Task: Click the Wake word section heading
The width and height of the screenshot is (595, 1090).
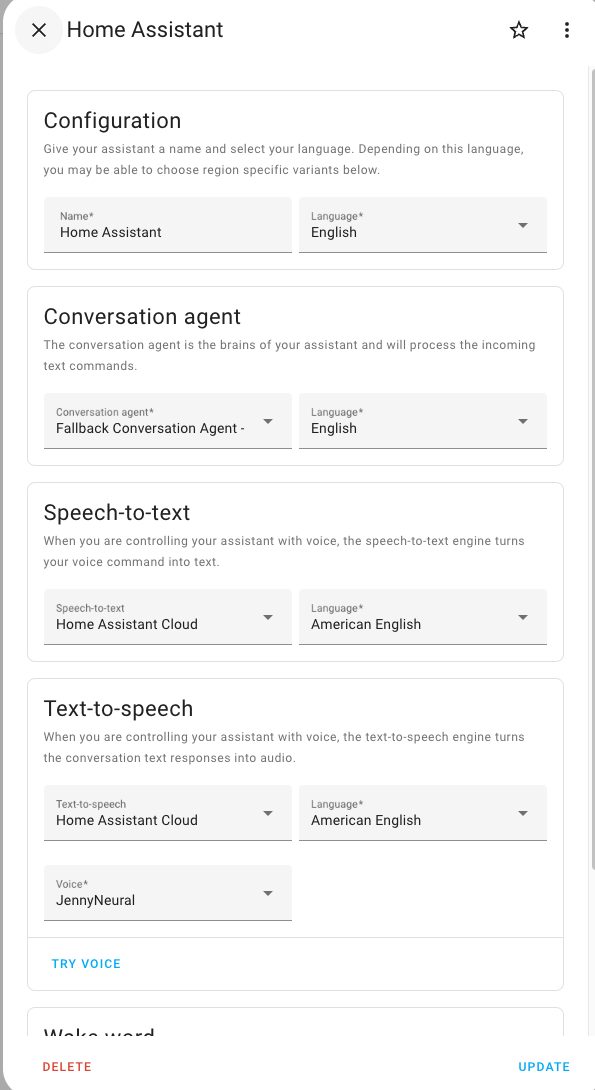Action: (x=99, y=1035)
